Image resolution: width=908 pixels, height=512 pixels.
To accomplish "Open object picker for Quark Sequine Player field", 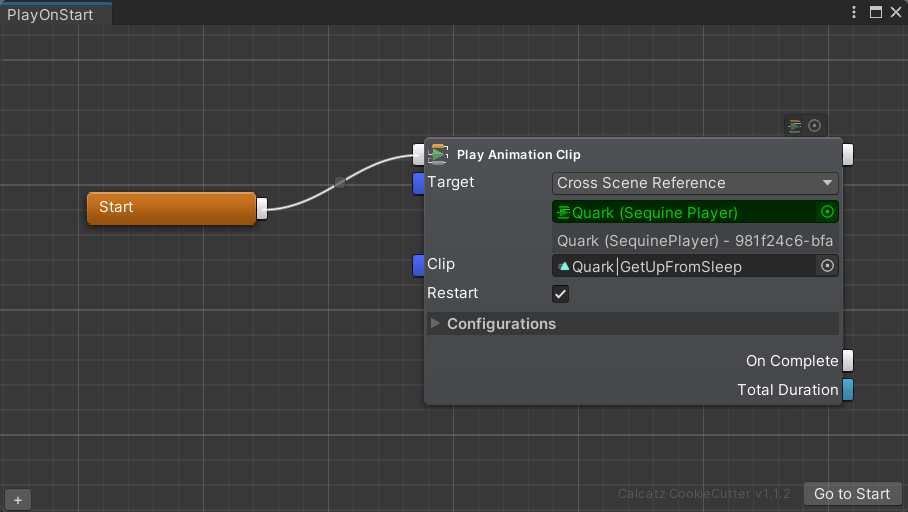I will tap(827, 212).
